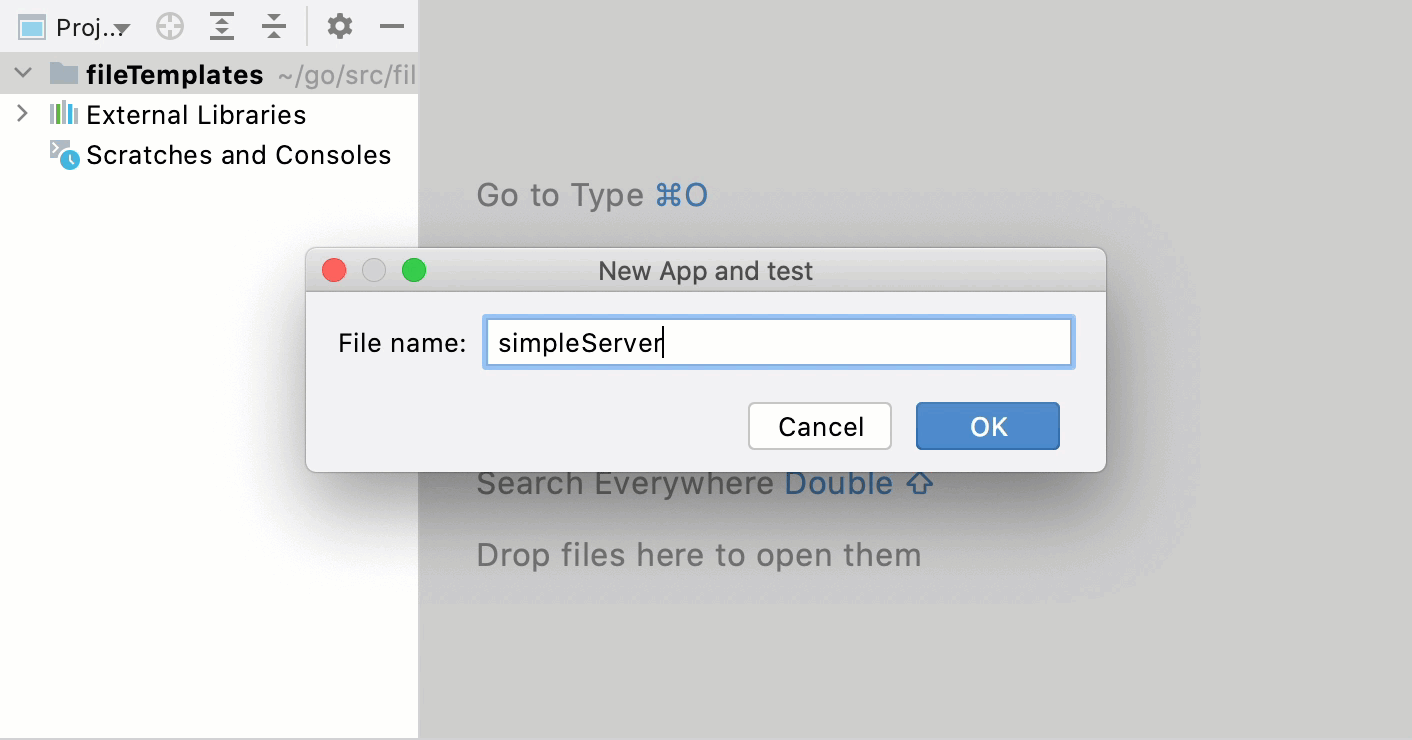This screenshot has width=1412, height=740.
Task: Click the Search Everywhere shortcut text
Action: point(618,483)
